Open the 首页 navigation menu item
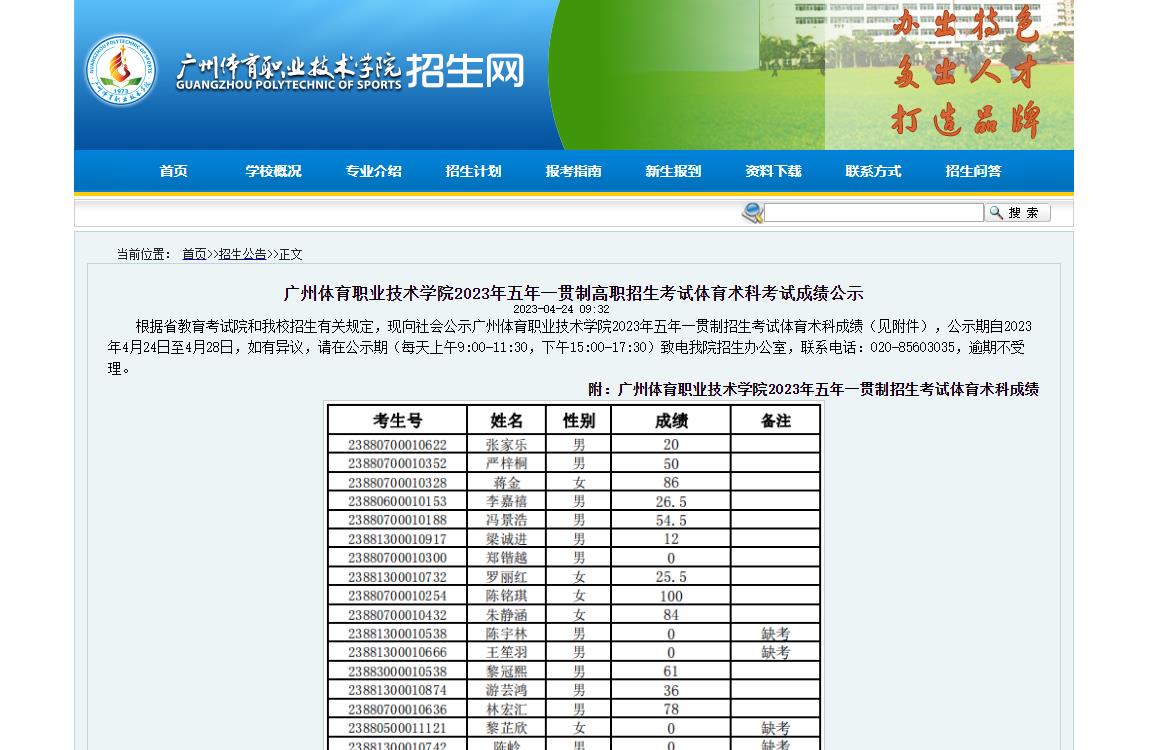This screenshot has width=1150, height=750. 174,171
